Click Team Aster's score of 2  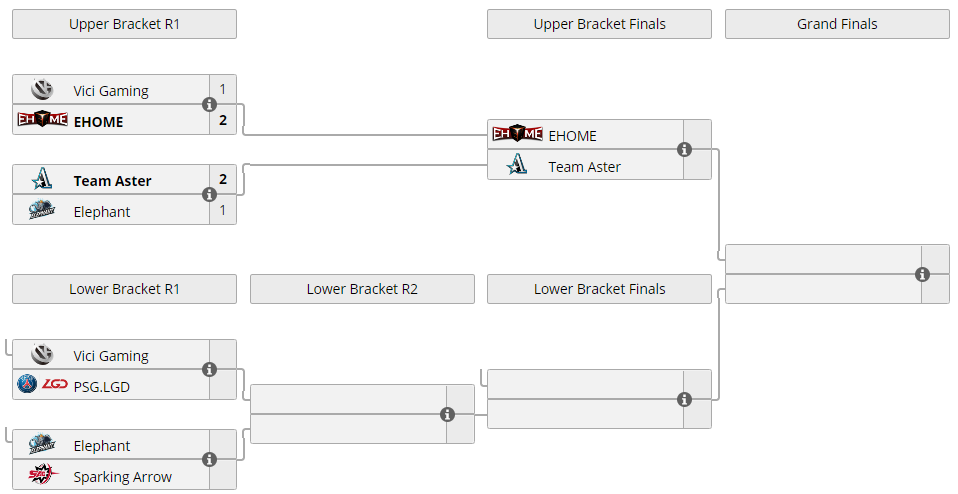[223, 180]
